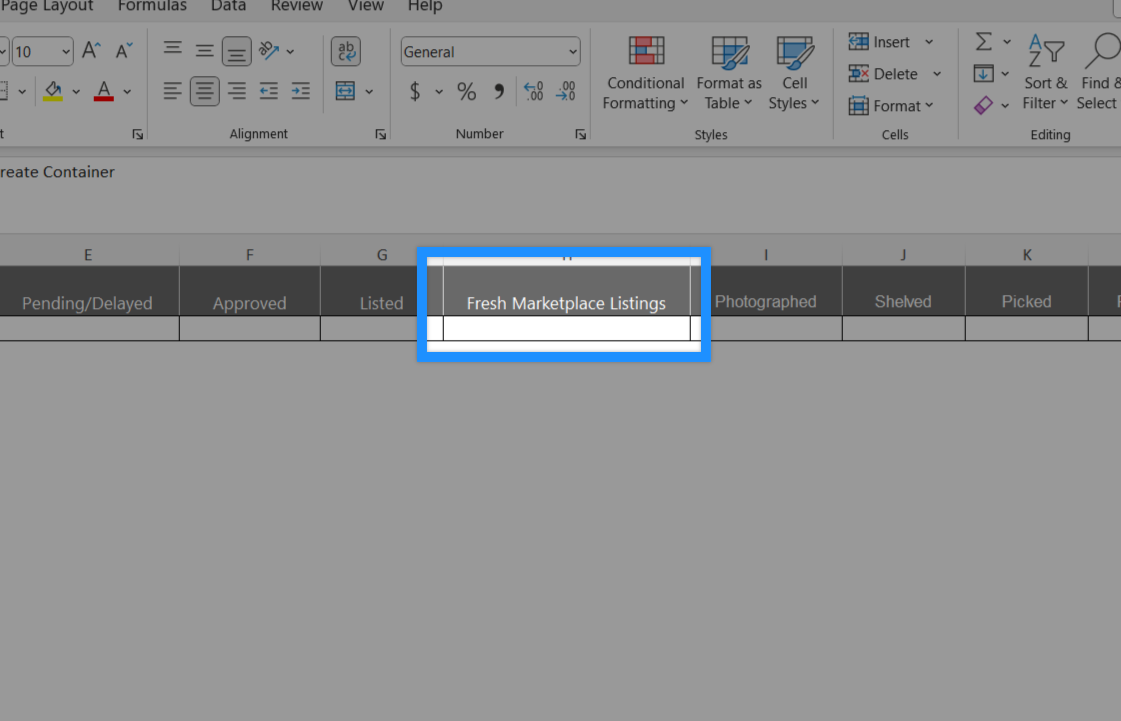Apply percent style formatting

coord(466,92)
